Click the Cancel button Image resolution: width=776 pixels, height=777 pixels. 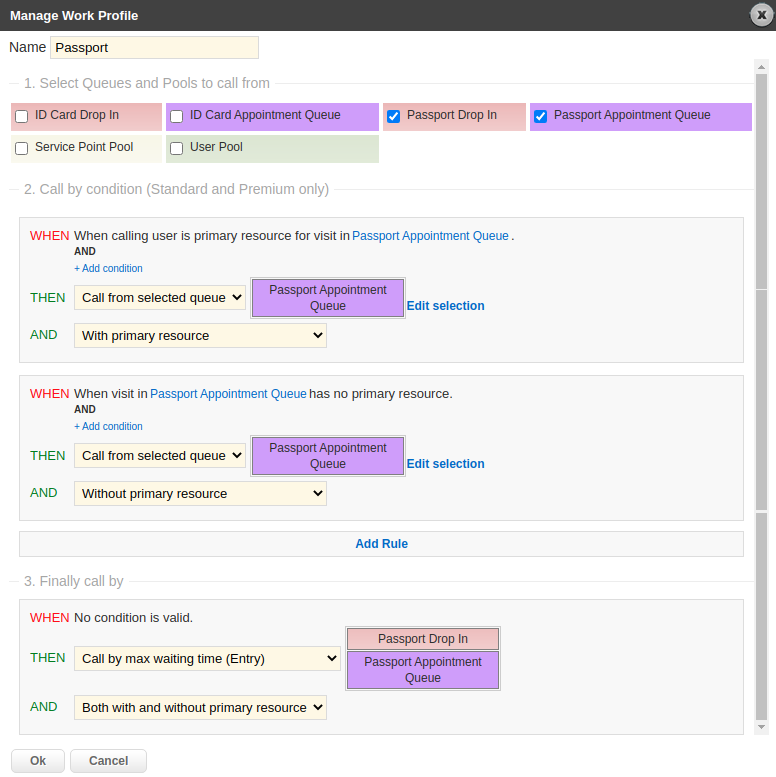click(x=108, y=761)
